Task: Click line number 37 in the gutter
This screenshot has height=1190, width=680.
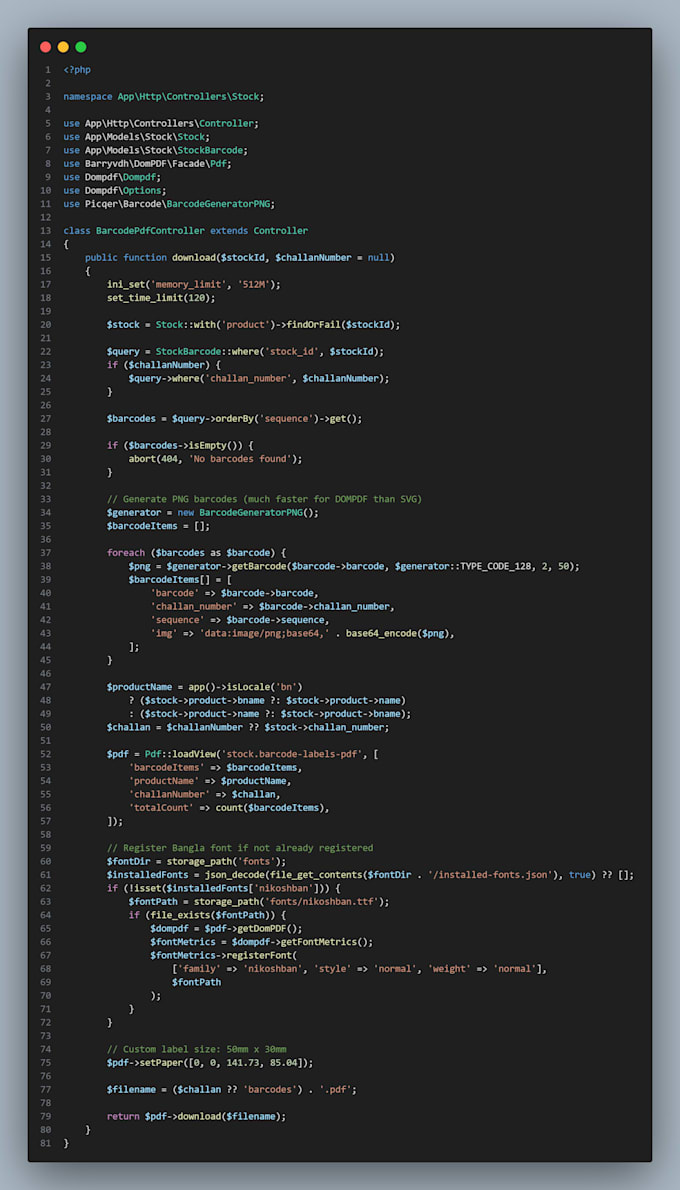Action: pyautogui.click(x=46, y=552)
